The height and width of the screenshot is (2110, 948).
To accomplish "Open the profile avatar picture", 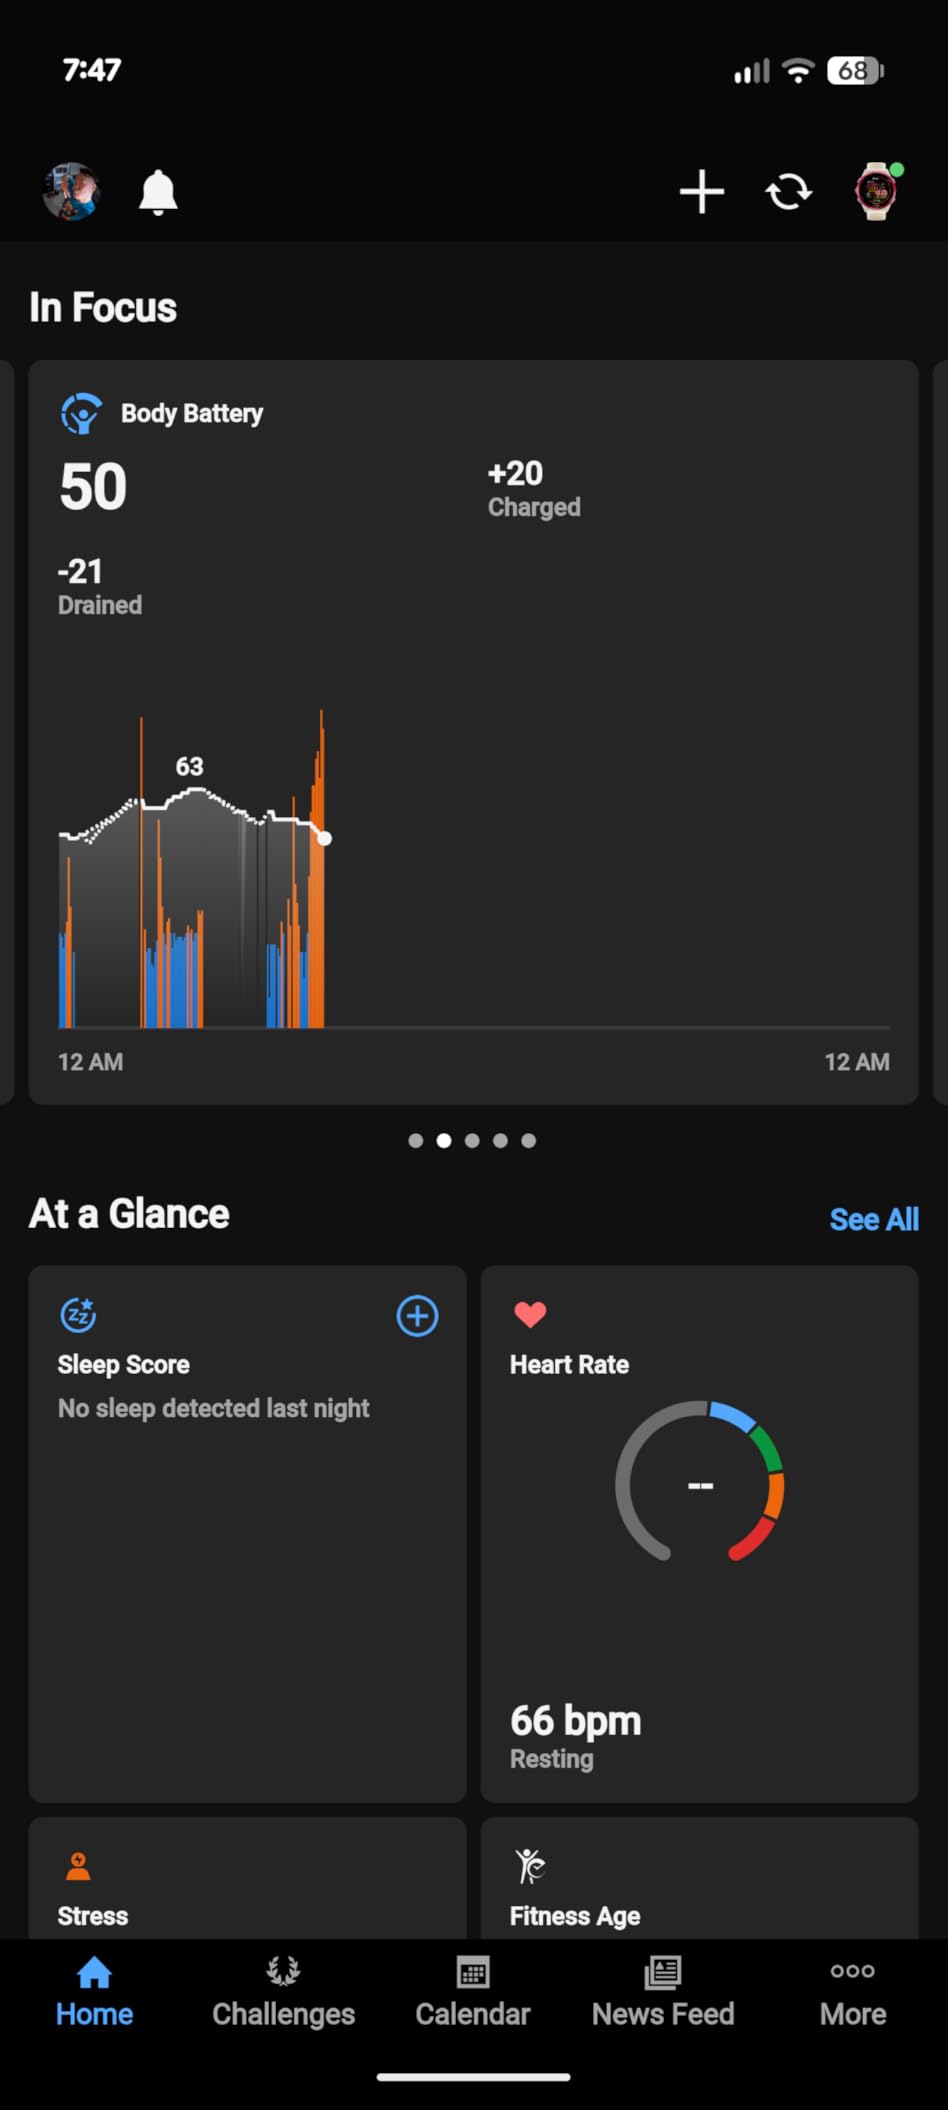I will [71, 191].
